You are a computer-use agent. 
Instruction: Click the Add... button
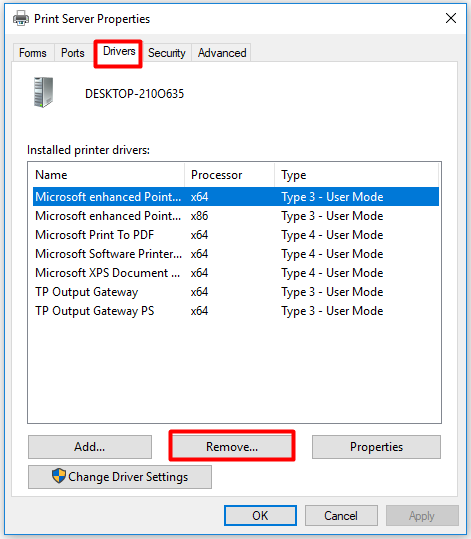90,447
